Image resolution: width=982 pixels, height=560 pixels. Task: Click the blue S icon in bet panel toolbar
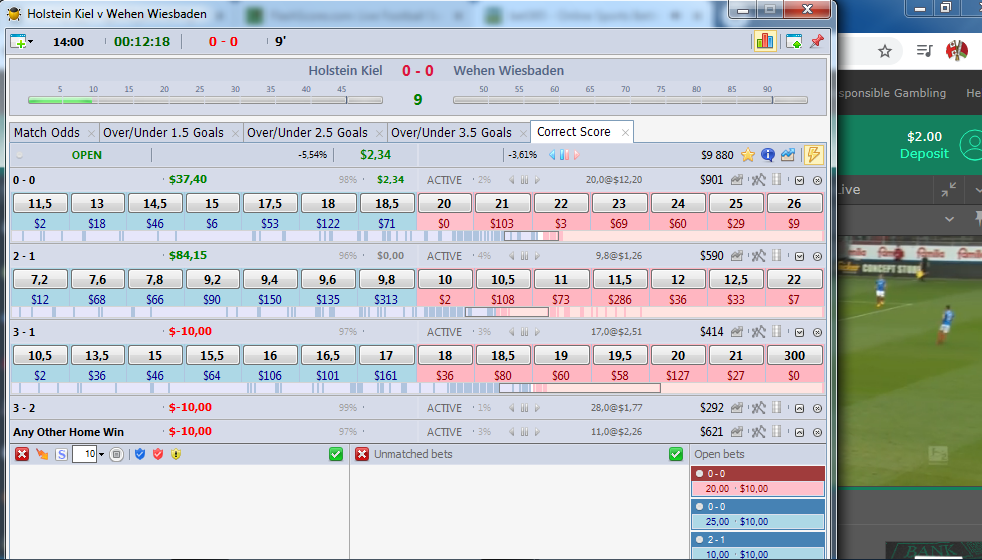61,455
